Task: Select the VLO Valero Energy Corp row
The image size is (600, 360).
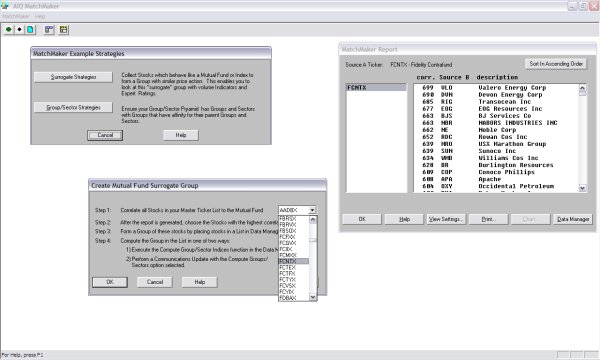Action: tap(496, 88)
